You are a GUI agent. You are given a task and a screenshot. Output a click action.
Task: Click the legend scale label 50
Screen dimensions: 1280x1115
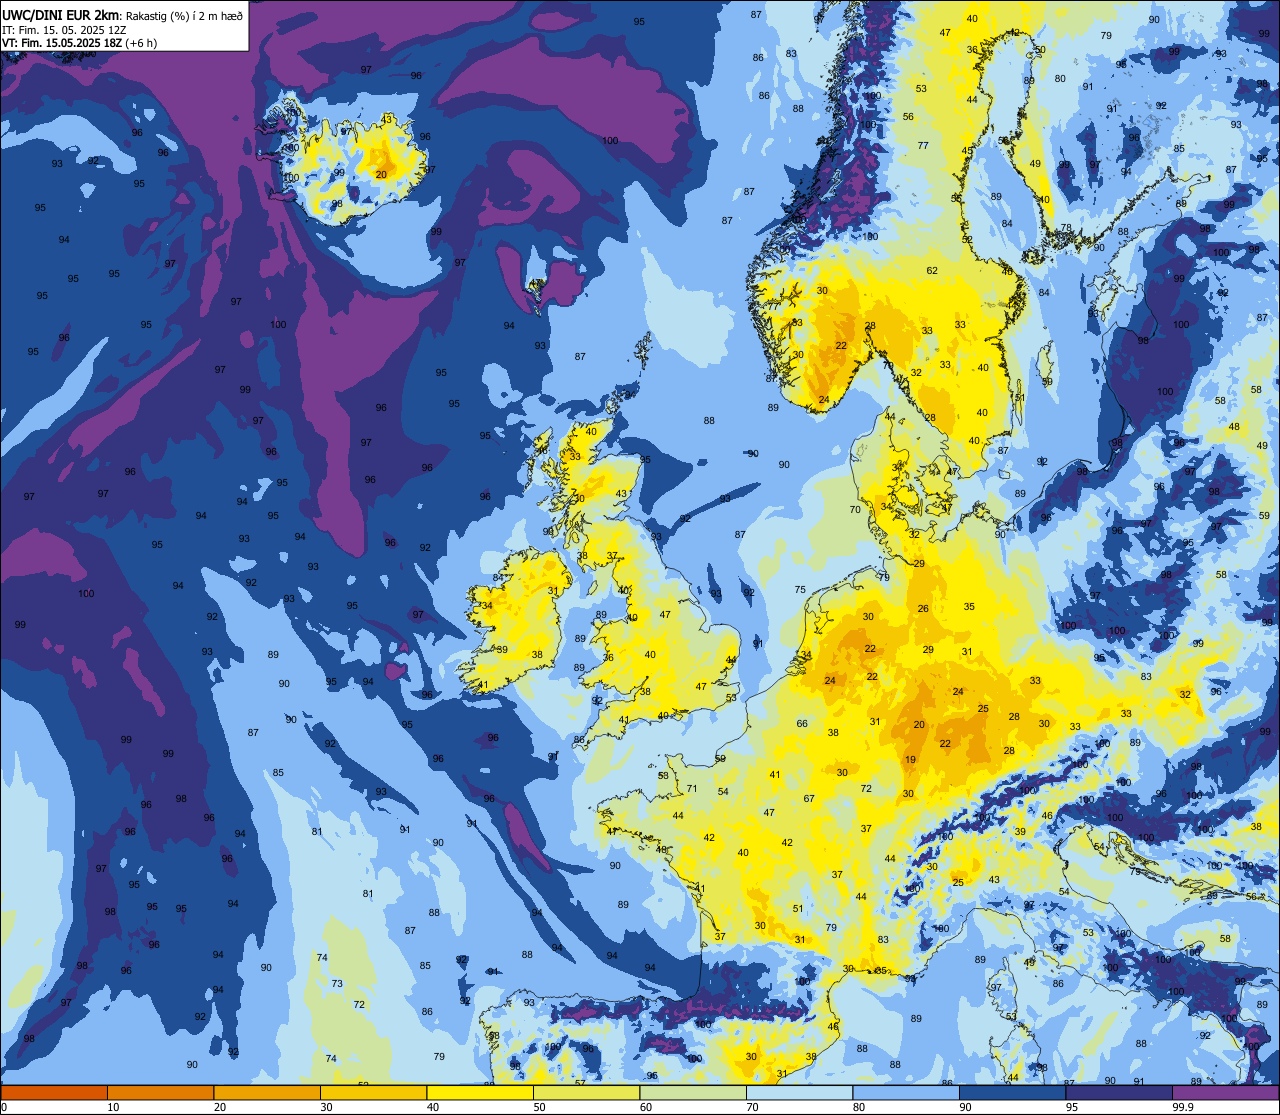click(539, 1107)
